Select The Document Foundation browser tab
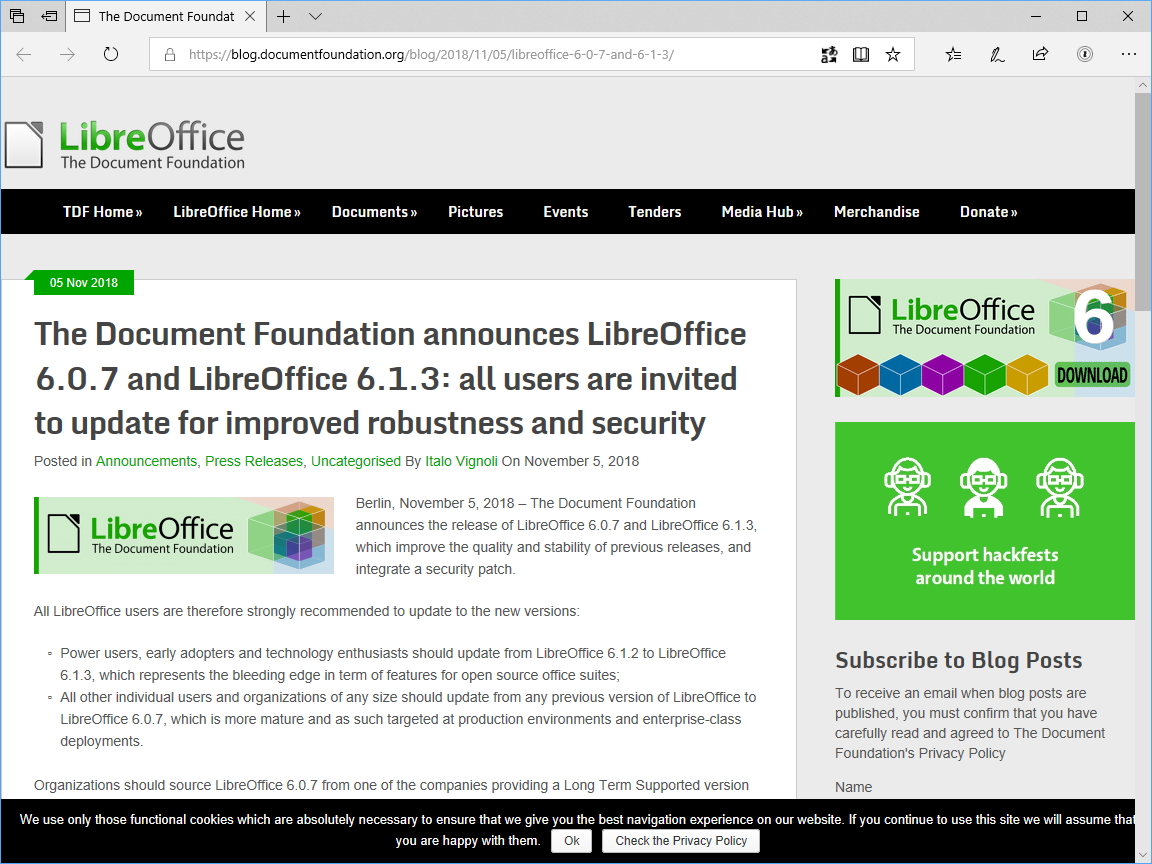Viewport: 1152px width, 864px height. point(165,16)
